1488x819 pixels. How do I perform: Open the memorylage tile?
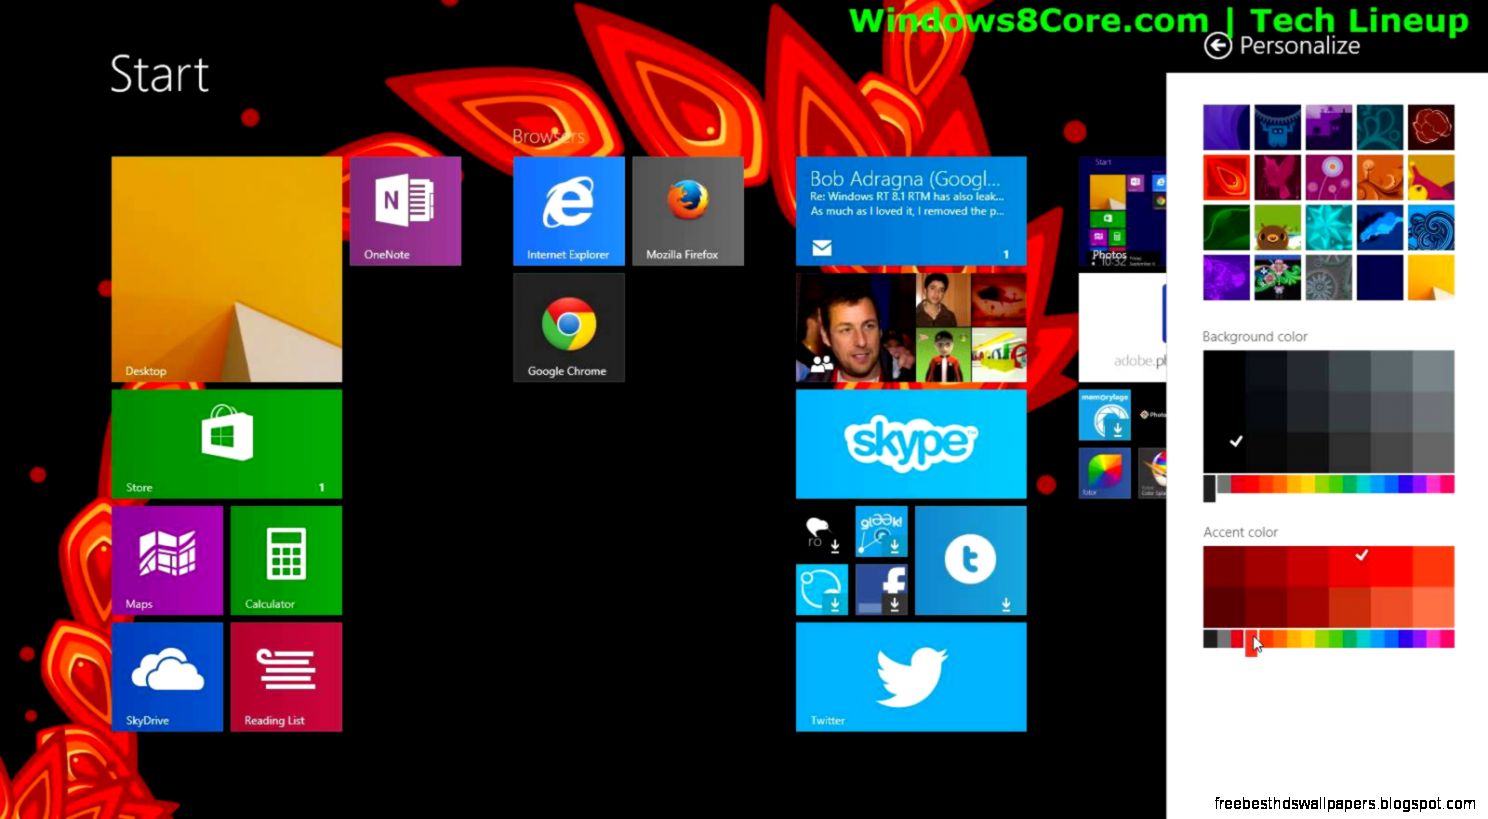(x=1105, y=415)
